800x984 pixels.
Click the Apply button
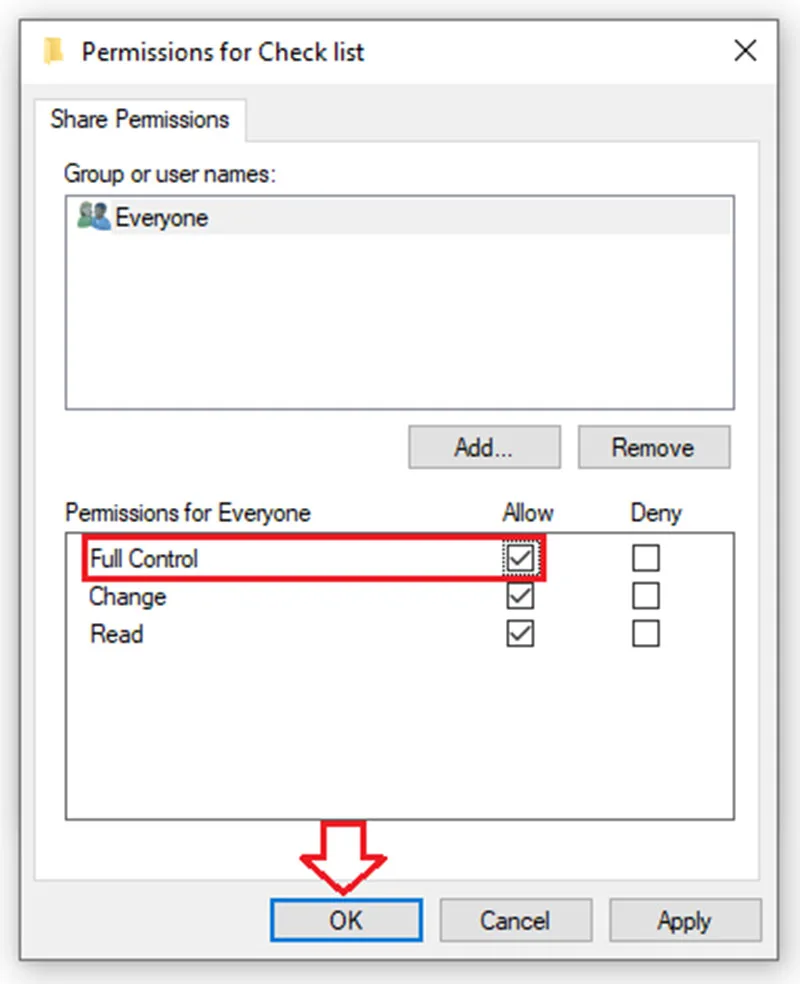[685, 921]
